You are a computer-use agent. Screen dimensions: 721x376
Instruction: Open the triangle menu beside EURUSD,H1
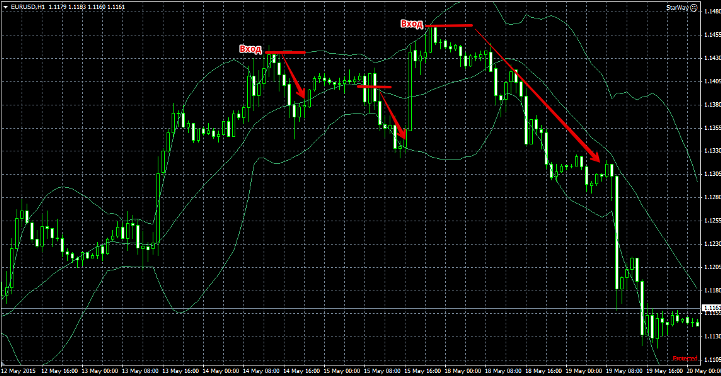[6, 7]
